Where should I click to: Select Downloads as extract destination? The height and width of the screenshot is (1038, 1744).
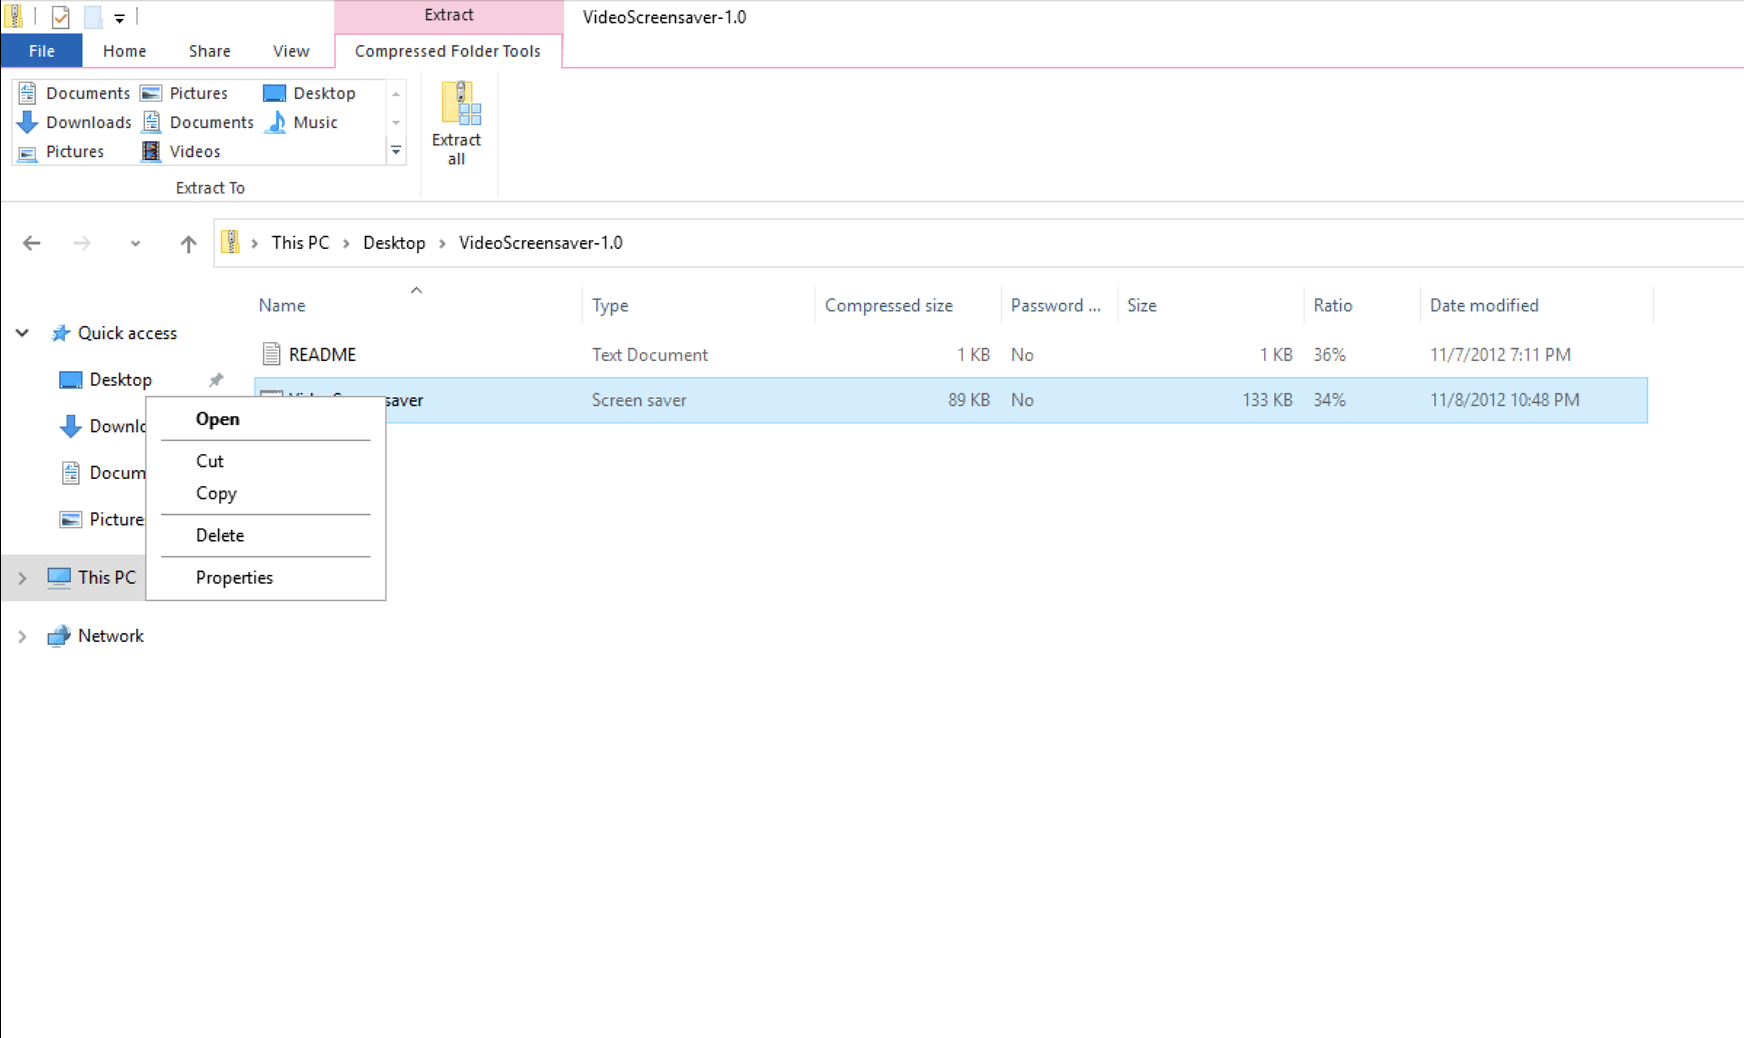[x=88, y=122]
